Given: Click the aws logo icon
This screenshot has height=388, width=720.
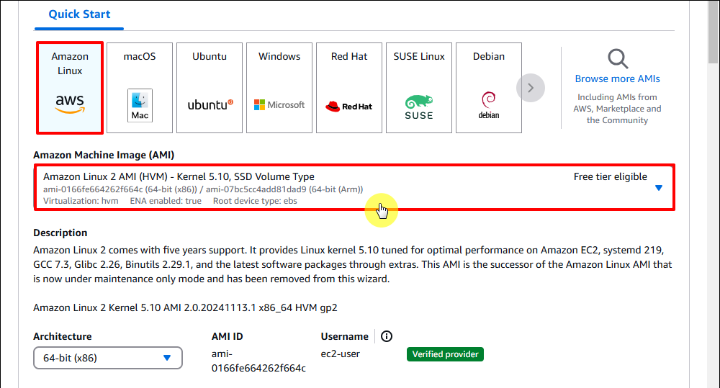Looking at the screenshot, I should pyautogui.click(x=70, y=104).
